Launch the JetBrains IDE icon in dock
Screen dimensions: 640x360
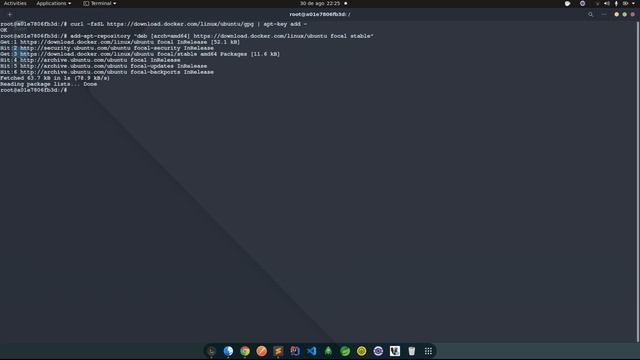coord(295,351)
